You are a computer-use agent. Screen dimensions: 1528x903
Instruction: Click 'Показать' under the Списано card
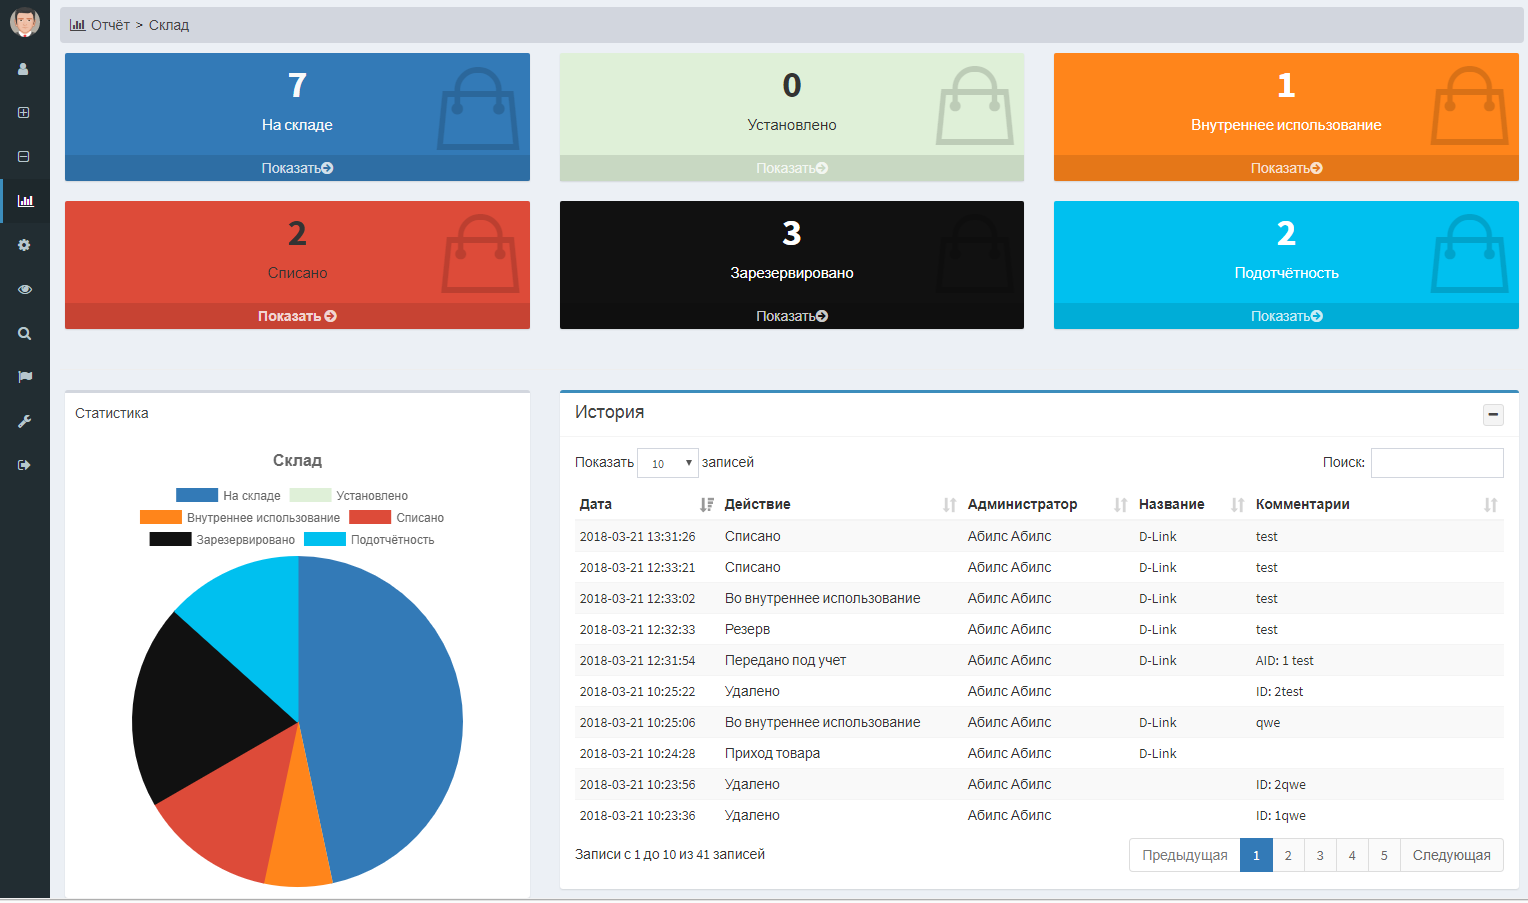point(297,316)
